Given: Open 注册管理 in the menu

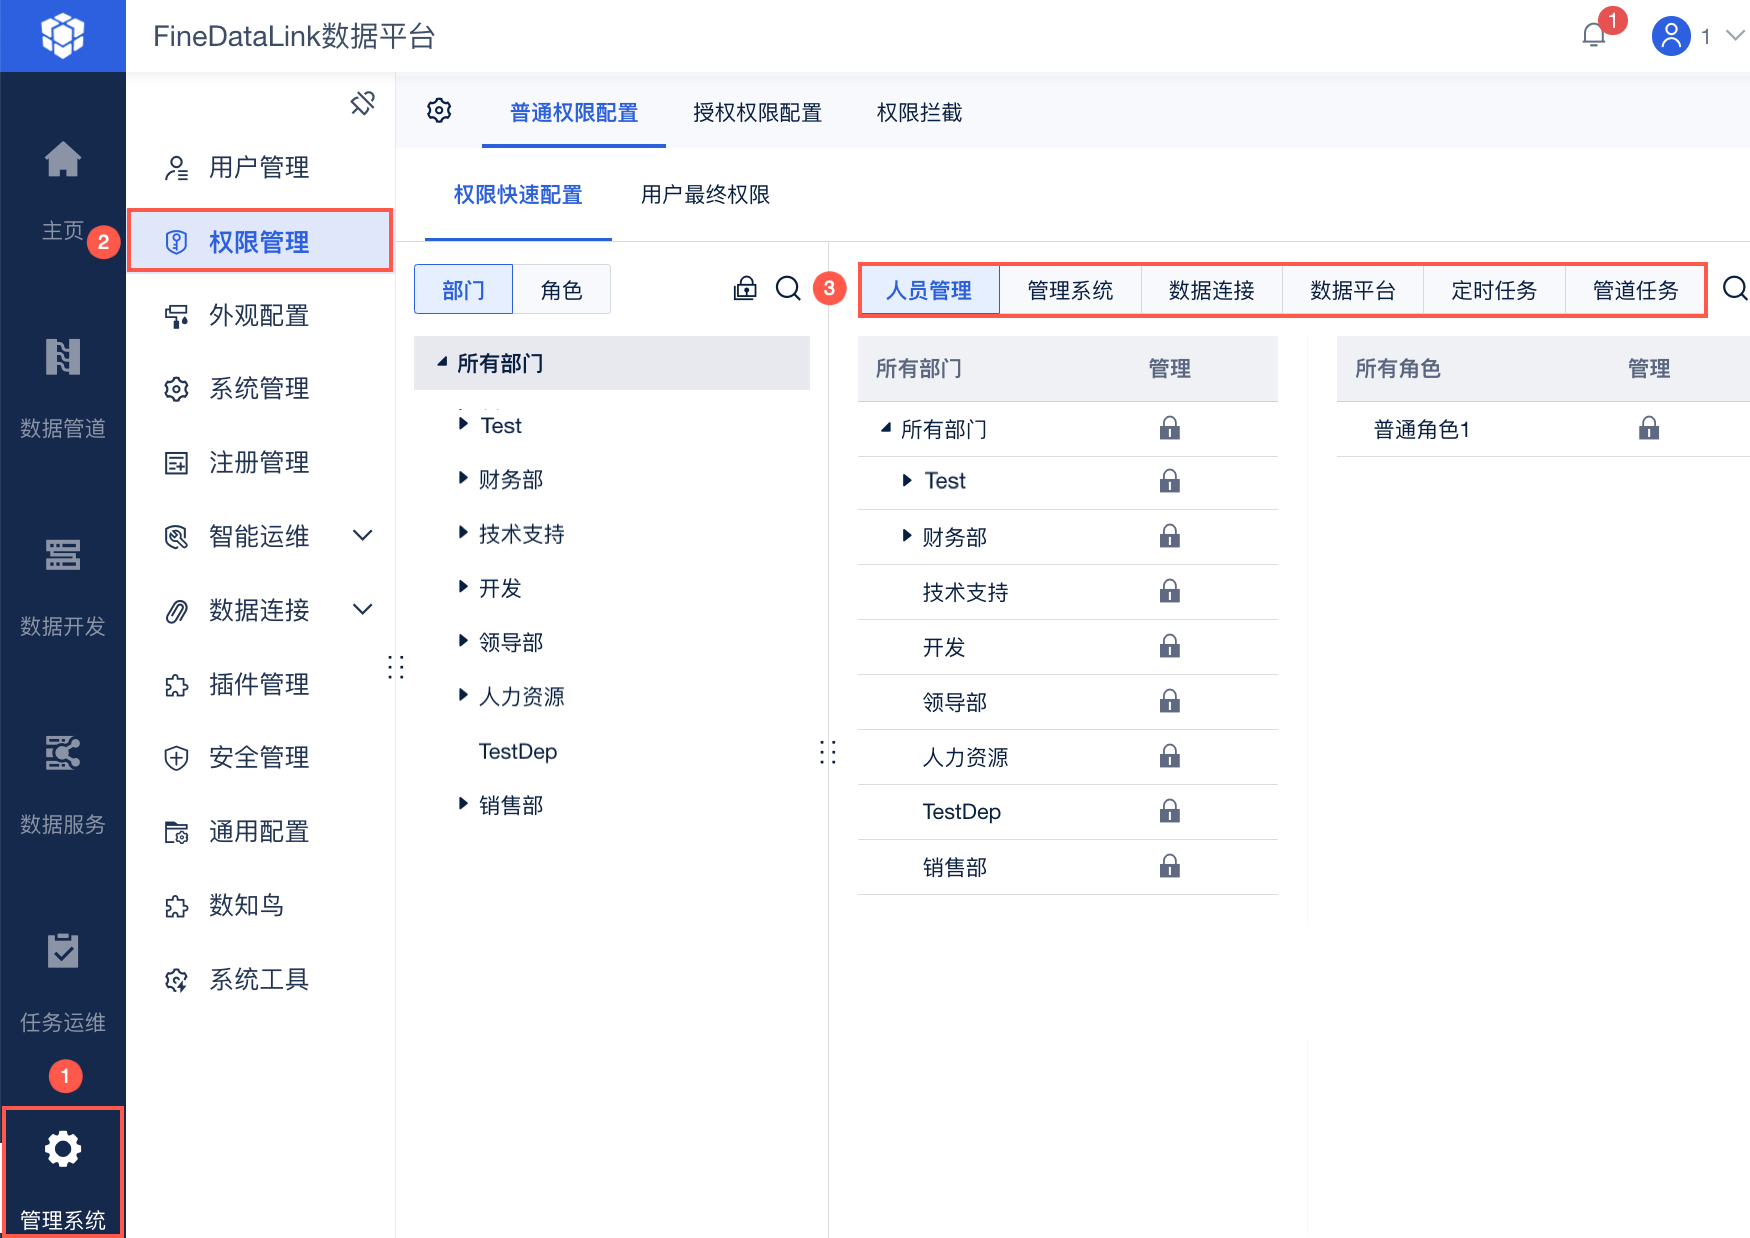Looking at the screenshot, I should coord(259,462).
